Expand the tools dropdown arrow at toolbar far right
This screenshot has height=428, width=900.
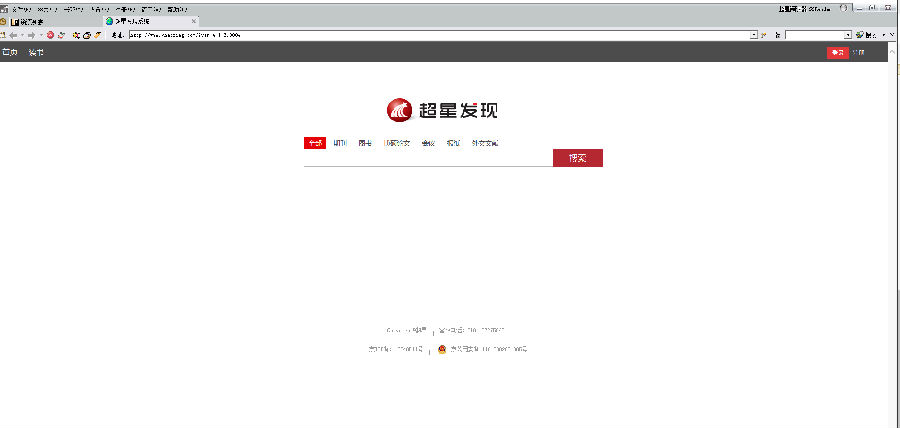coord(884,35)
